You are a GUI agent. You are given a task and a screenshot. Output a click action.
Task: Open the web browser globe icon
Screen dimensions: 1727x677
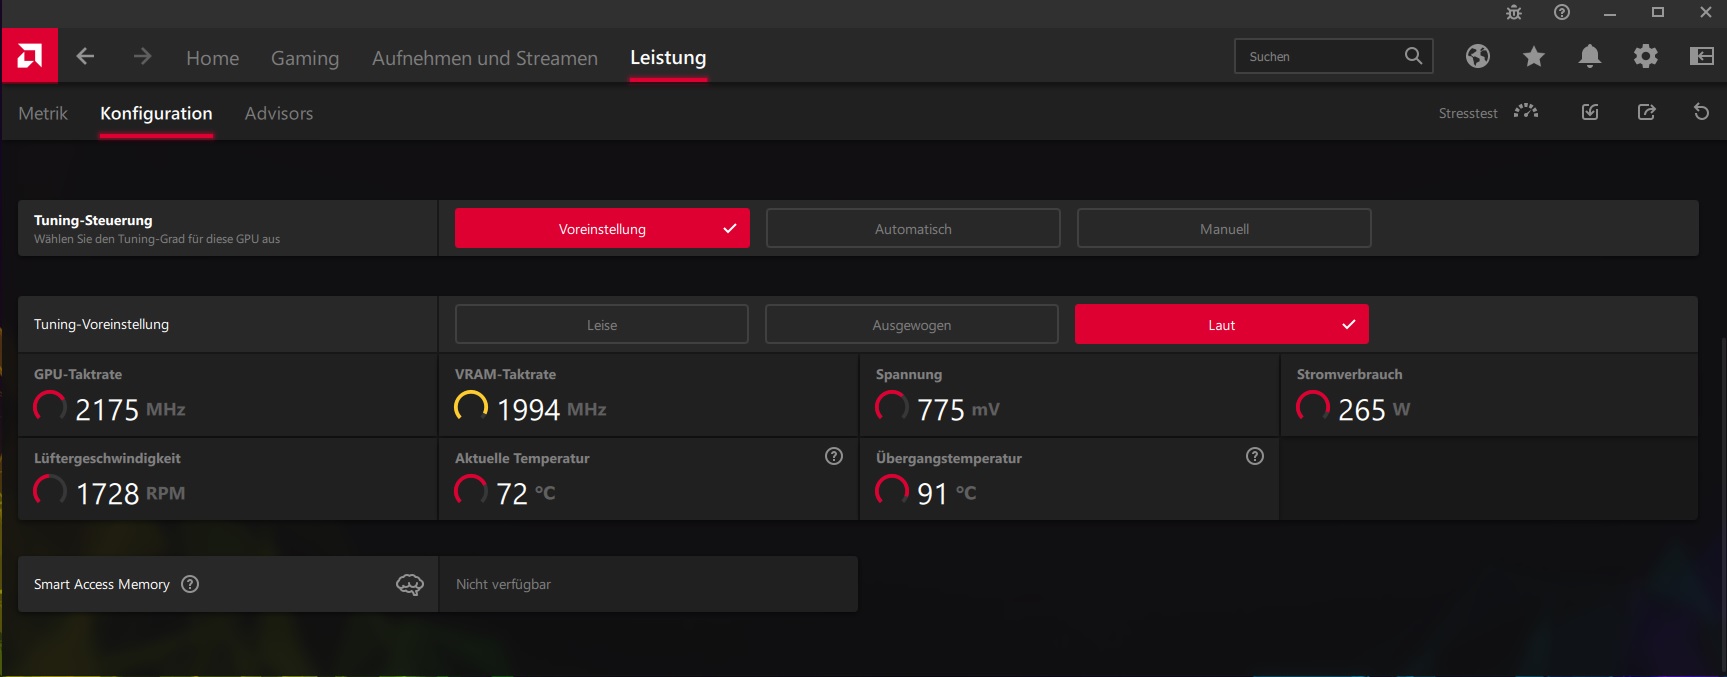[1478, 57]
